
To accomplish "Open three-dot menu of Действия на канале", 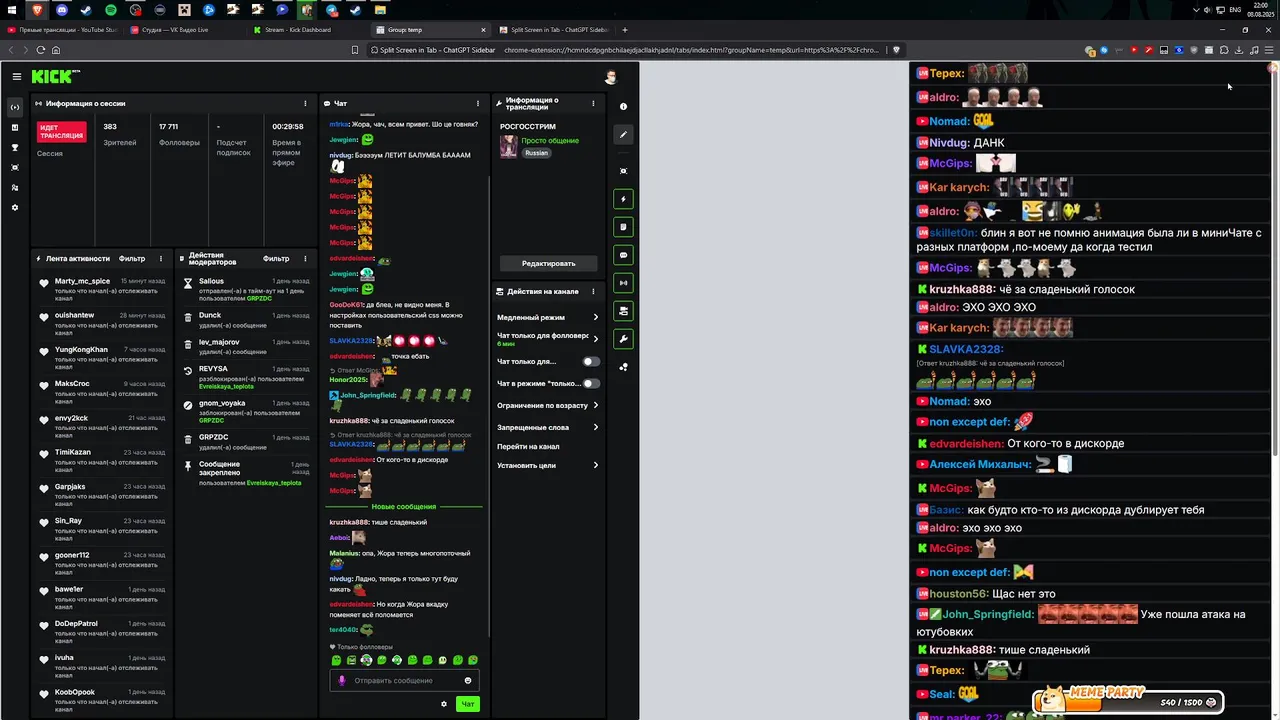I will 593,291.
